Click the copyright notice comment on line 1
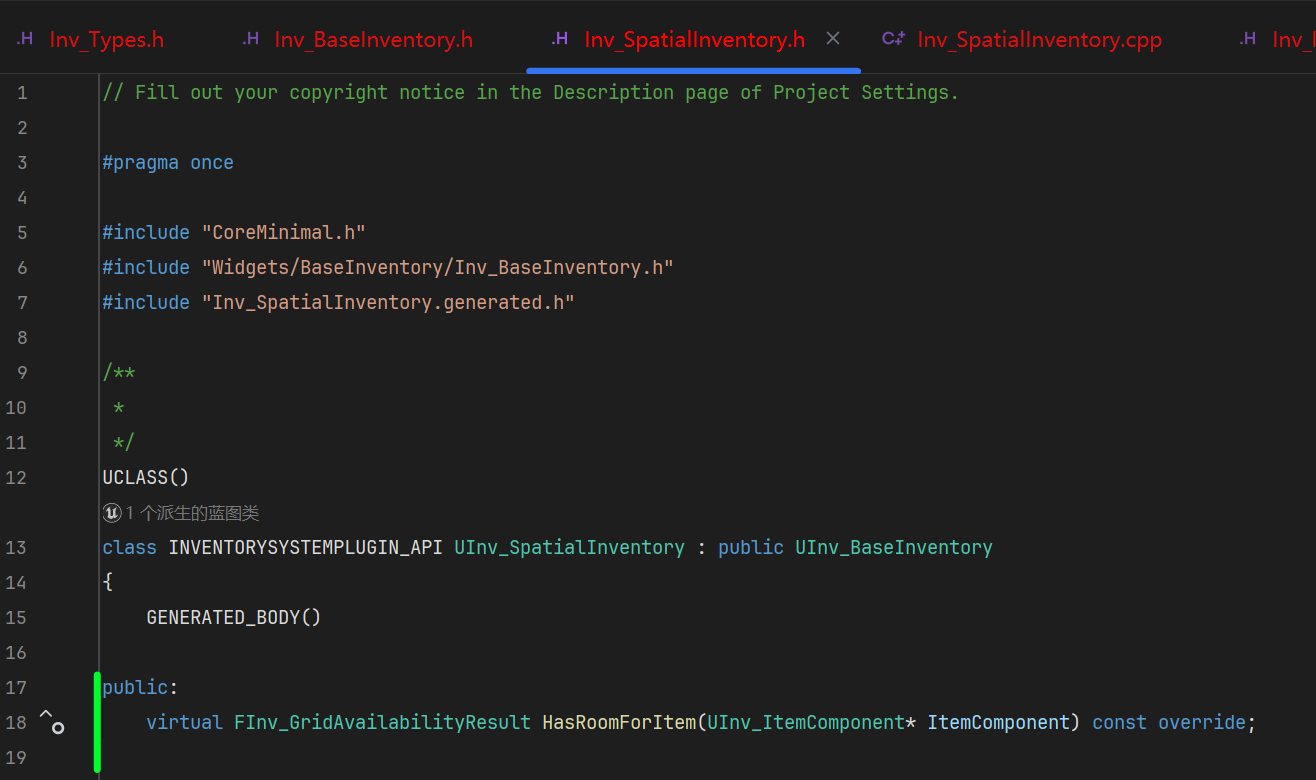Image resolution: width=1316 pixels, height=780 pixels. click(x=530, y=92)
